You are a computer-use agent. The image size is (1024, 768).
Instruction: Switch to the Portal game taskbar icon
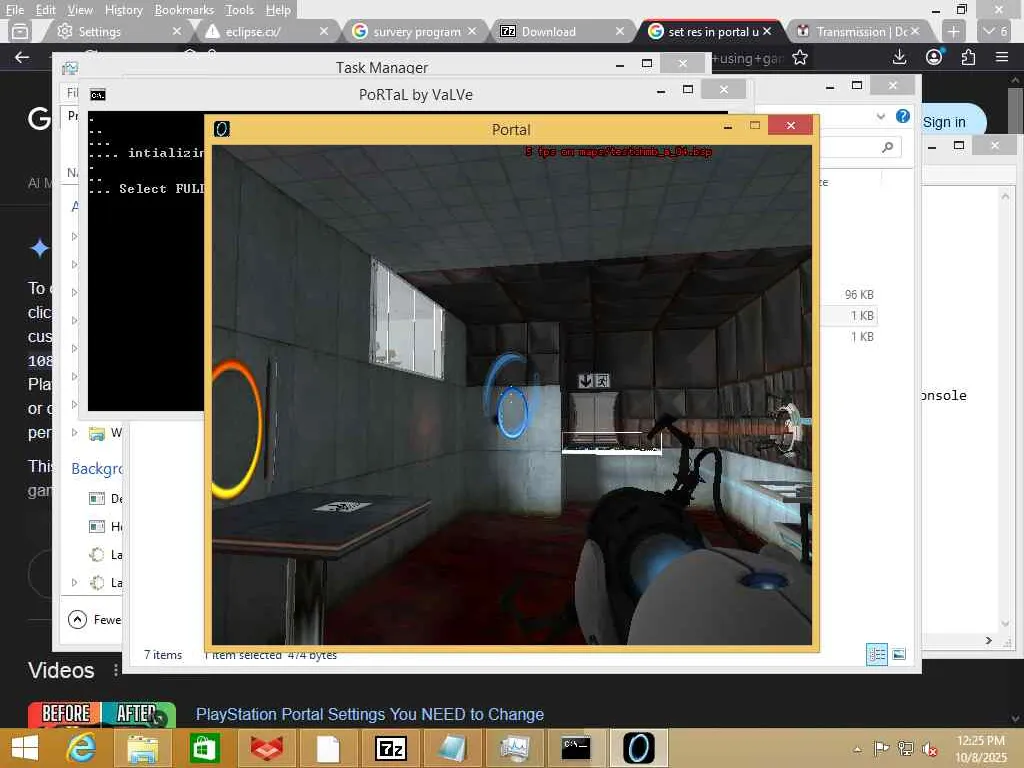pyautogui.click(x=638, y=748)
